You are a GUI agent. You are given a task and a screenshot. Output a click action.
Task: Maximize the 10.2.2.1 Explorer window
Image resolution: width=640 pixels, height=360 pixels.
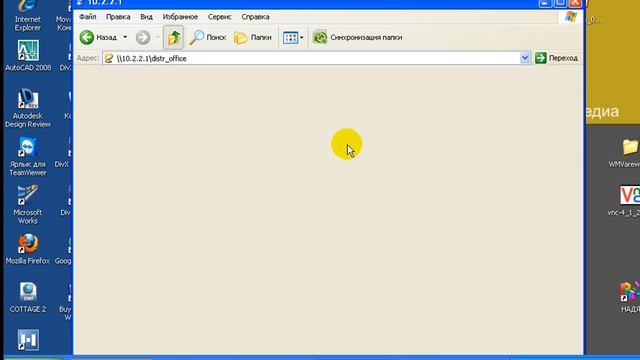(x=560, y=3)
